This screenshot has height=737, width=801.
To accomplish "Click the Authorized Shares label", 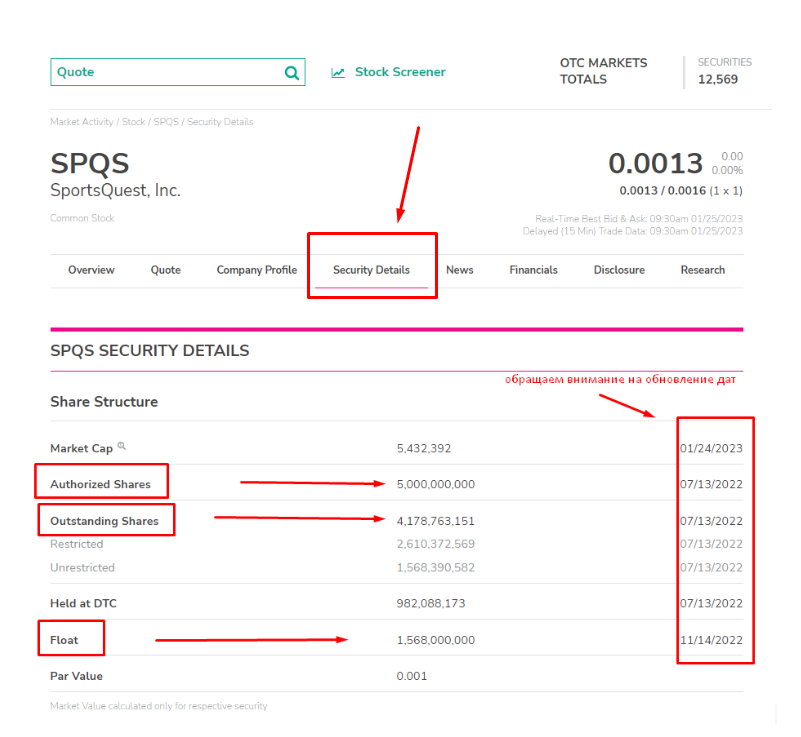I will pos(100,484).
